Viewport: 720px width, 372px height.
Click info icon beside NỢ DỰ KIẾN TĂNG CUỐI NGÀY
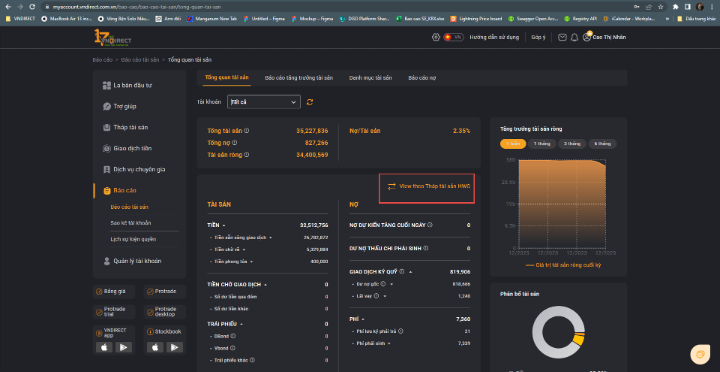click(x=430, y=225)
